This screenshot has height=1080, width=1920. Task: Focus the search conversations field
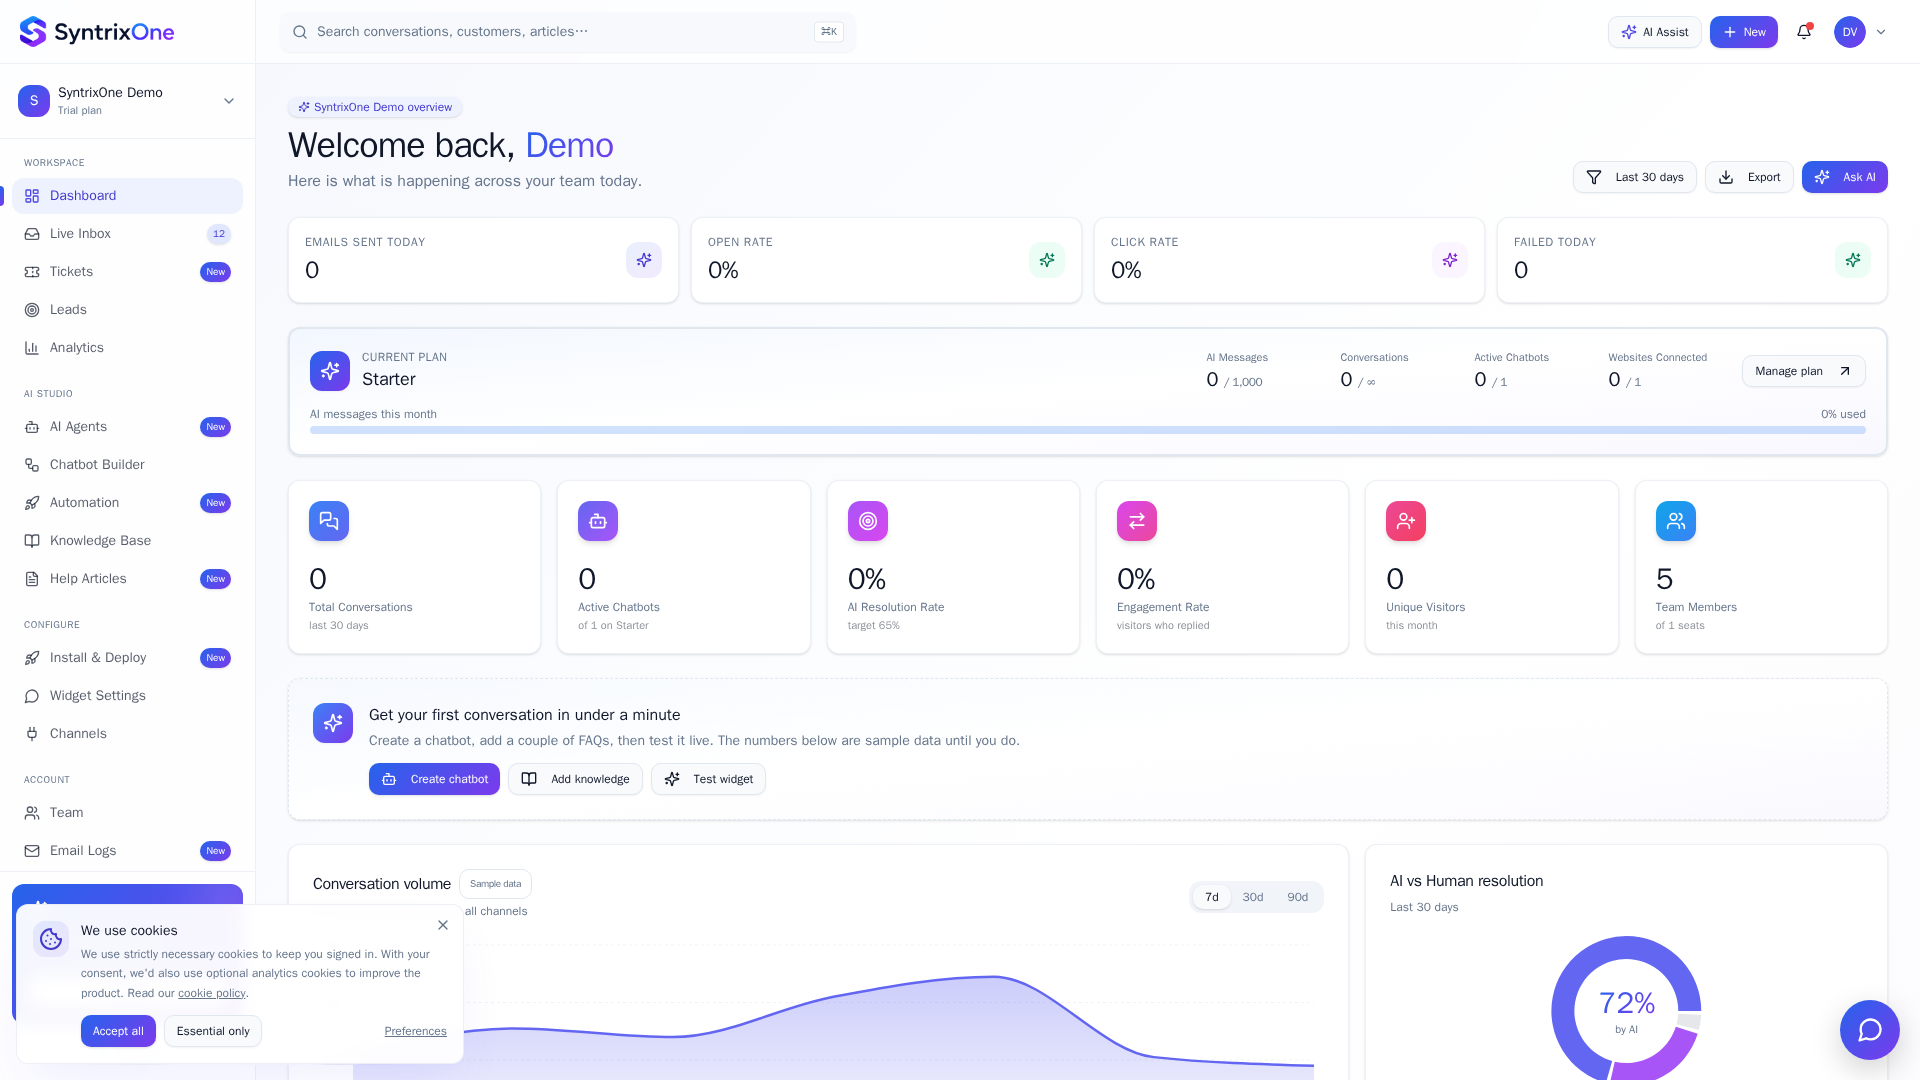568,32
